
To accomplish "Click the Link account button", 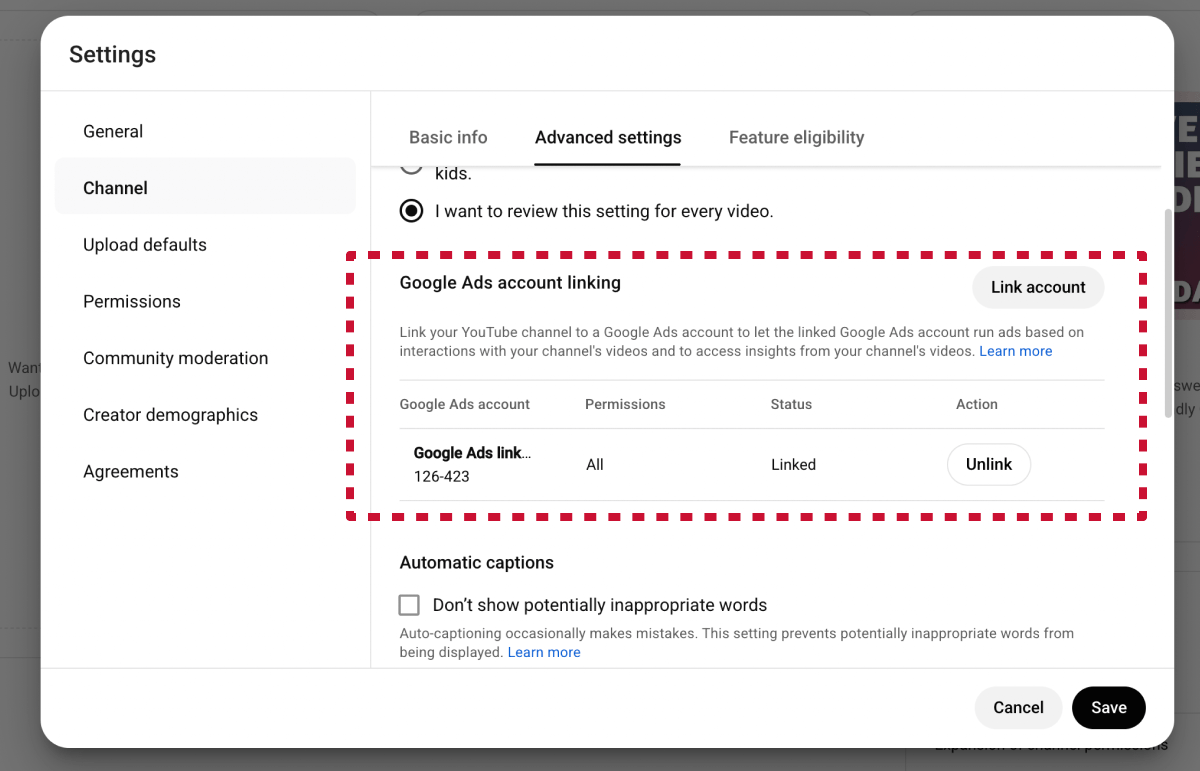I will click(x=1038, y=287).
